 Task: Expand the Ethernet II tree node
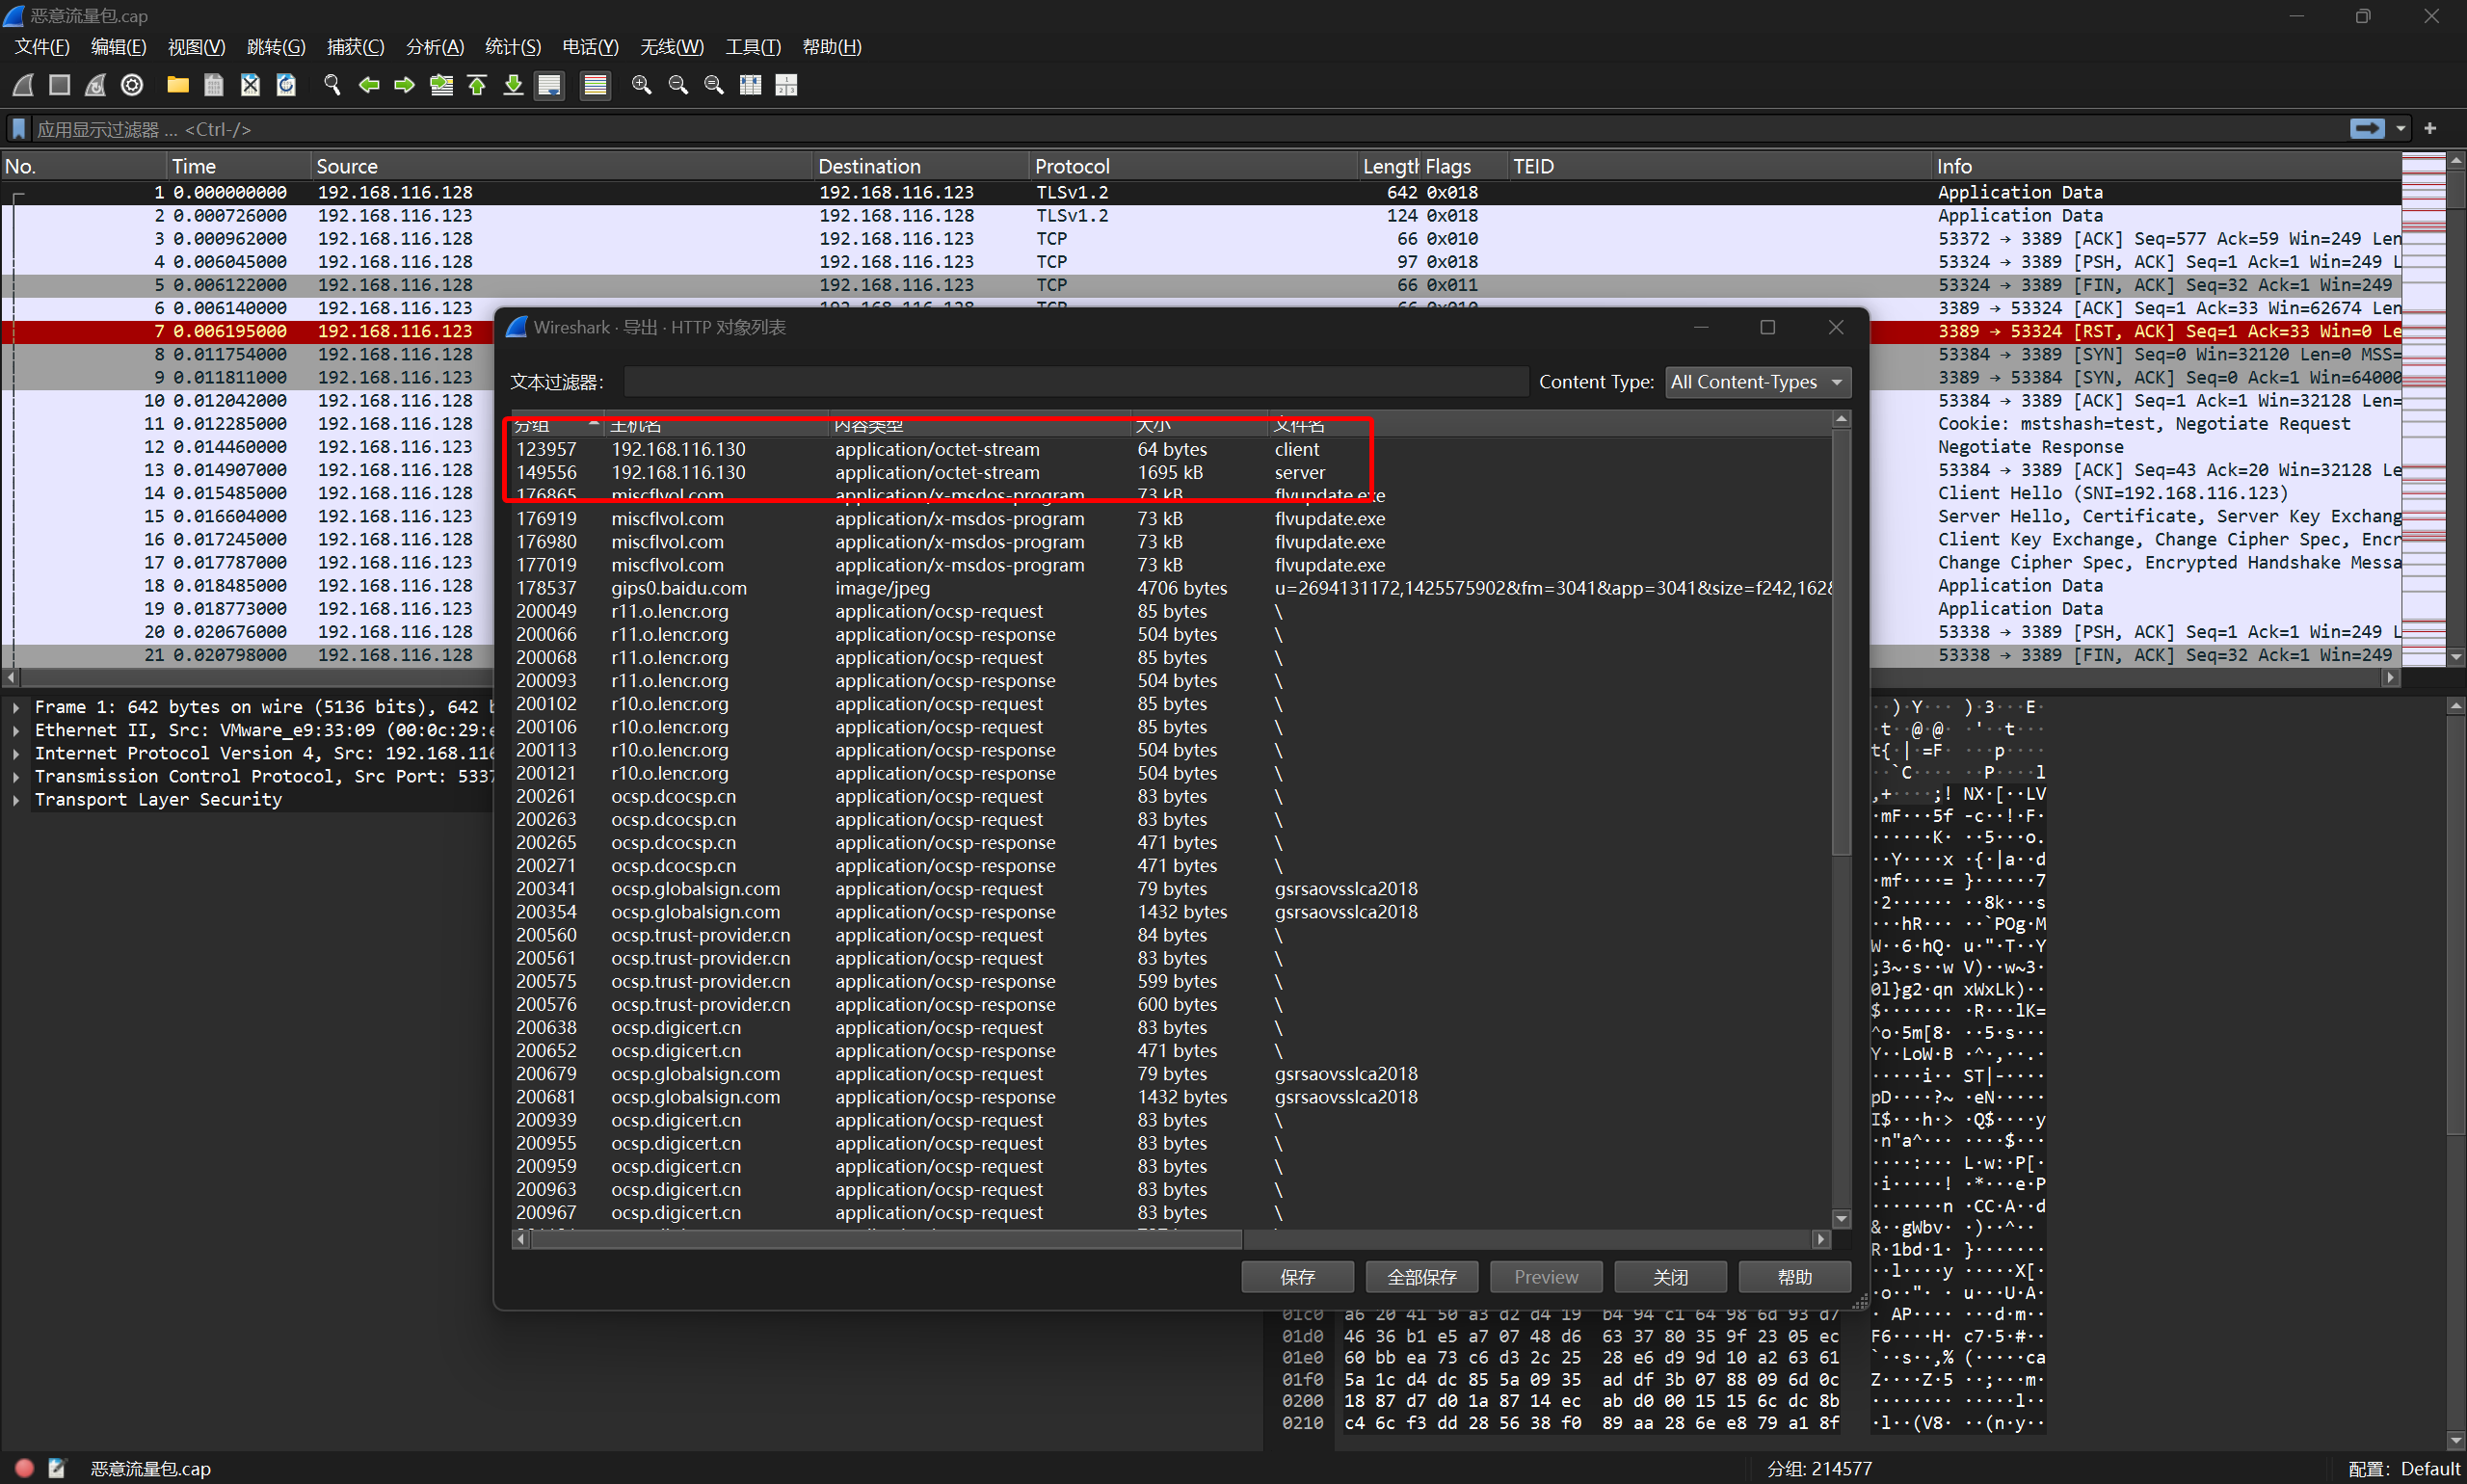(16, 730)
